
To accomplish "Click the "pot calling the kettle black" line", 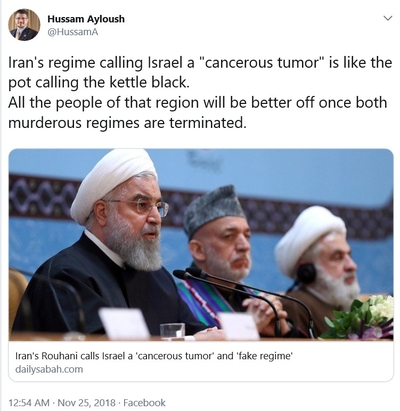I will pyautogui.click(x=99, y=83).
